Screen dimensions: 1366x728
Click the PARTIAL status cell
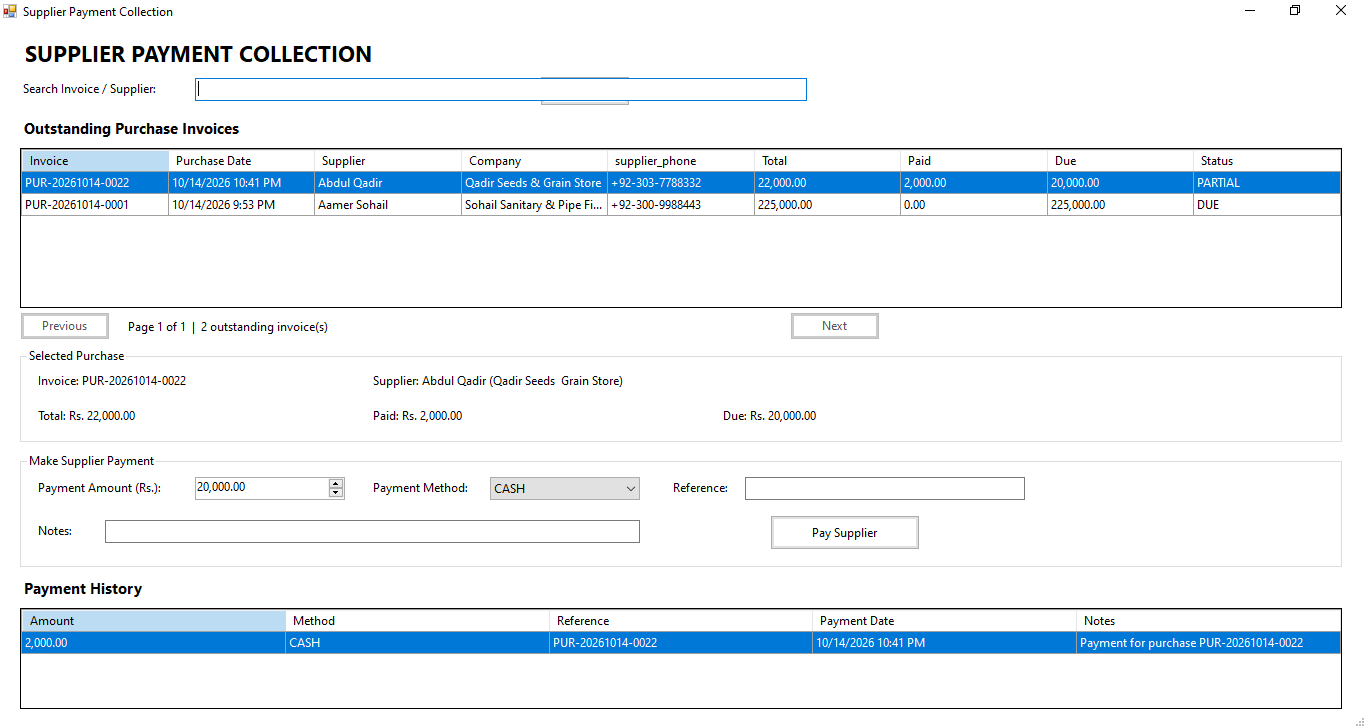(x=1266, y=183)
